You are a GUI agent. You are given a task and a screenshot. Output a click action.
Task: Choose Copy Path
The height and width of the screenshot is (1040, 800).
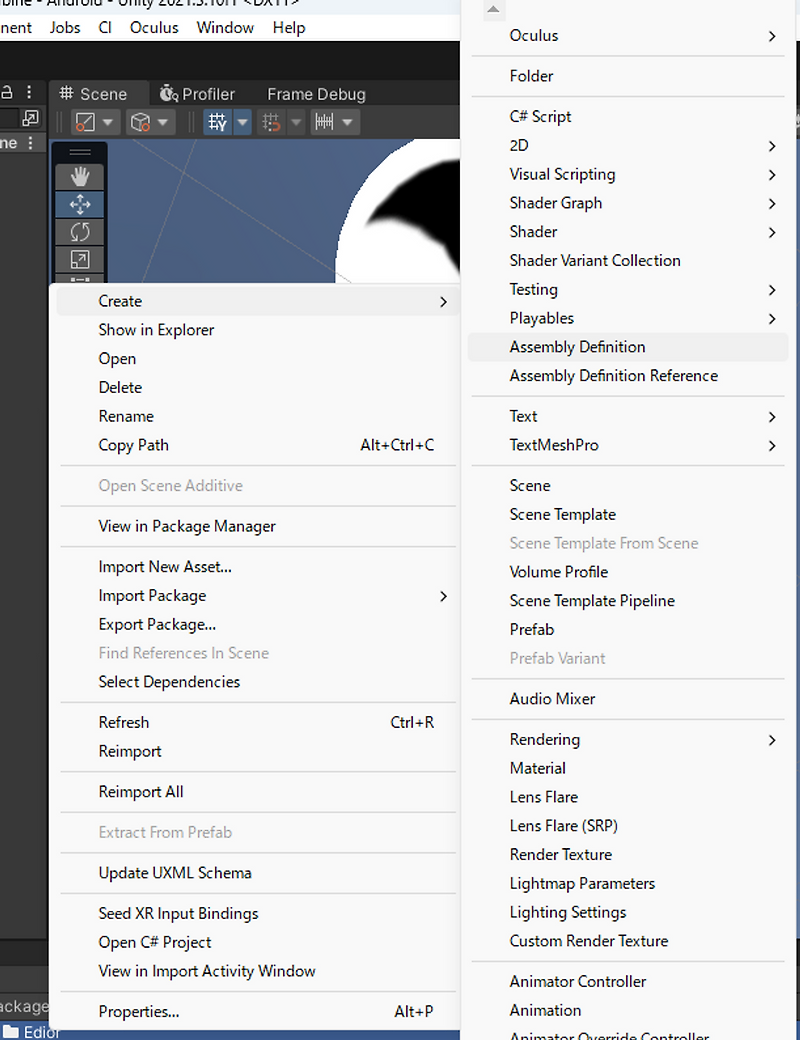click(x=257, y=445)
